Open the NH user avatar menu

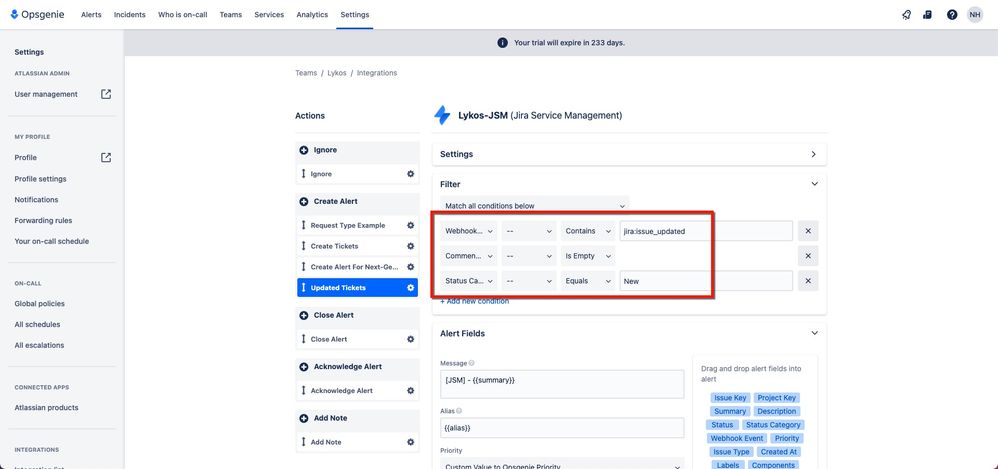point(974,15)
